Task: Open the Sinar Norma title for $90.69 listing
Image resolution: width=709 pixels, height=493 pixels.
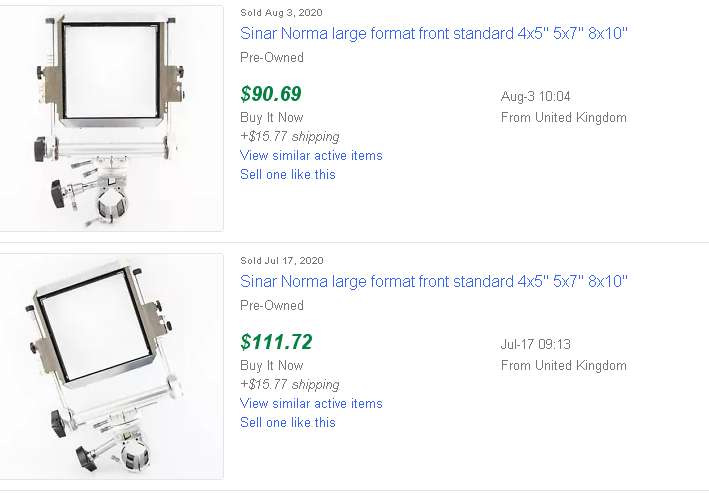Action: pyautogui.click(x=434, y=33)
